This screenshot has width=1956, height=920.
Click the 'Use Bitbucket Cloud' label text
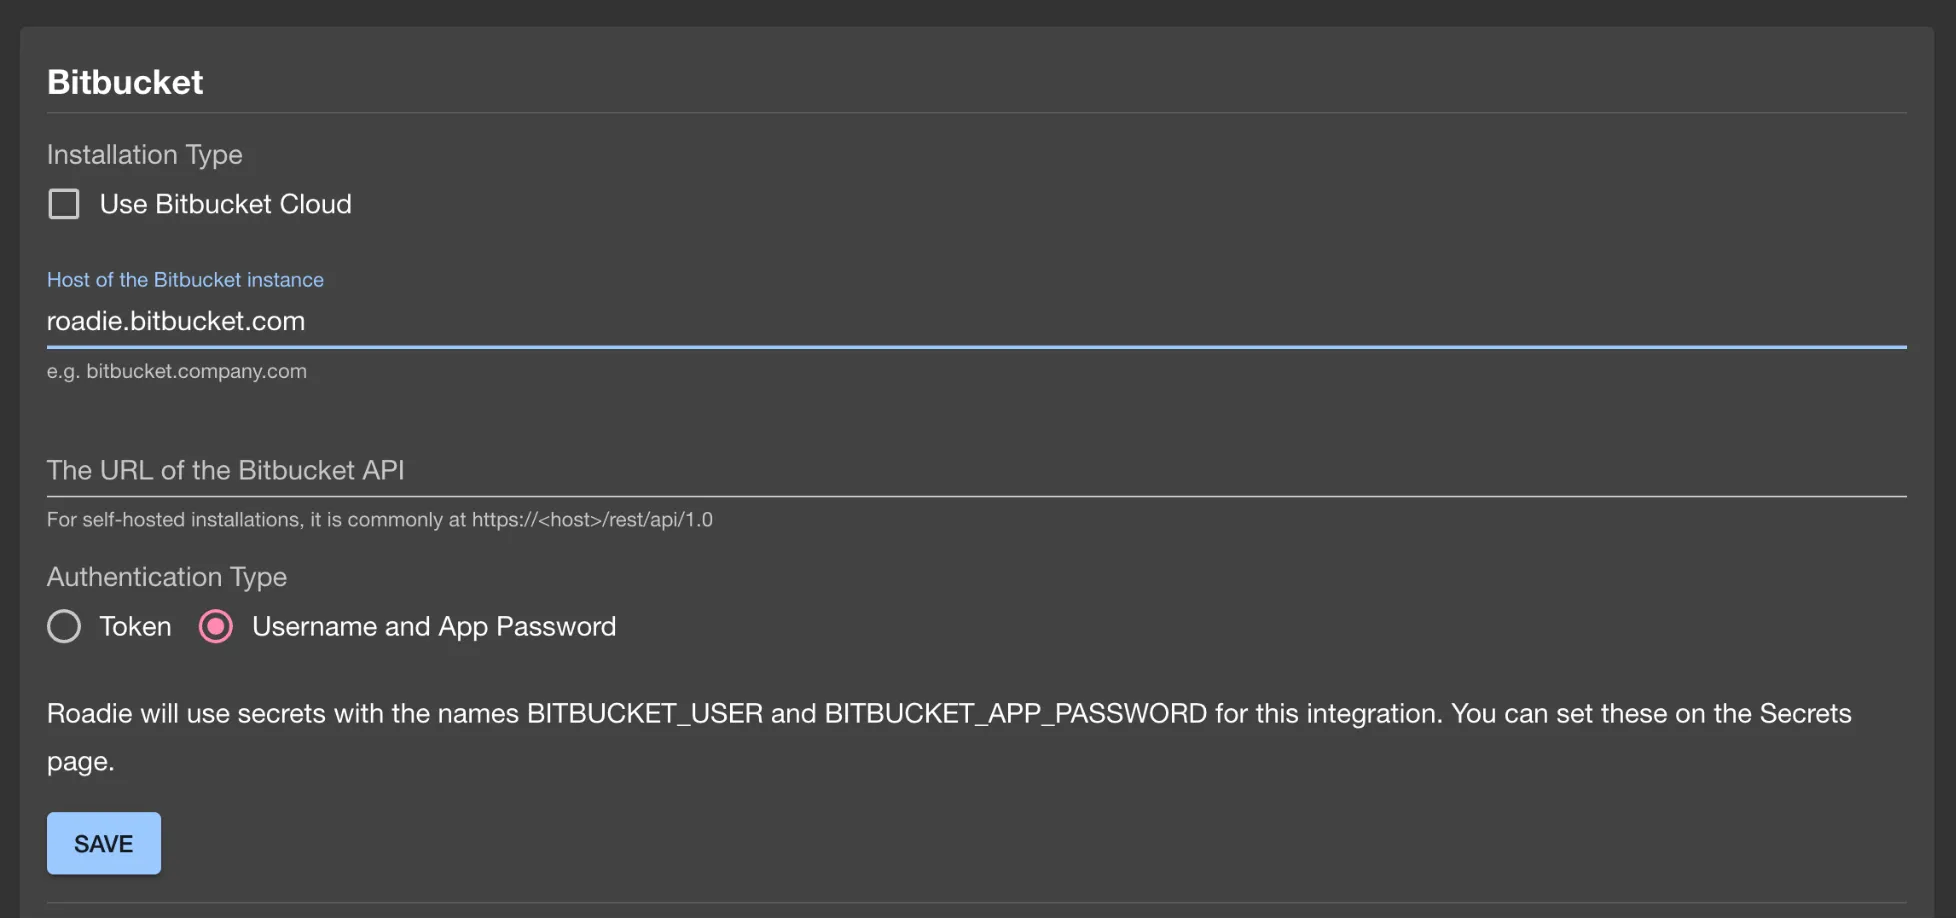[225, 204]
